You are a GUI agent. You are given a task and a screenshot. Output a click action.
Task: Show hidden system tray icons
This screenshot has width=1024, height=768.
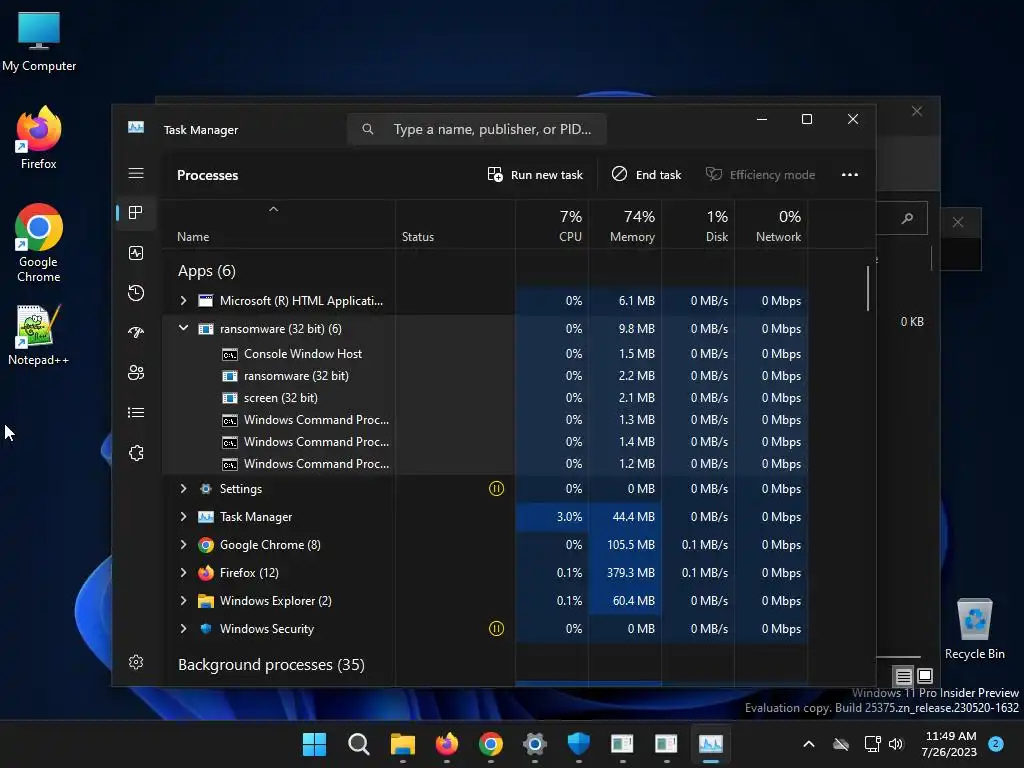coord(808,744)
